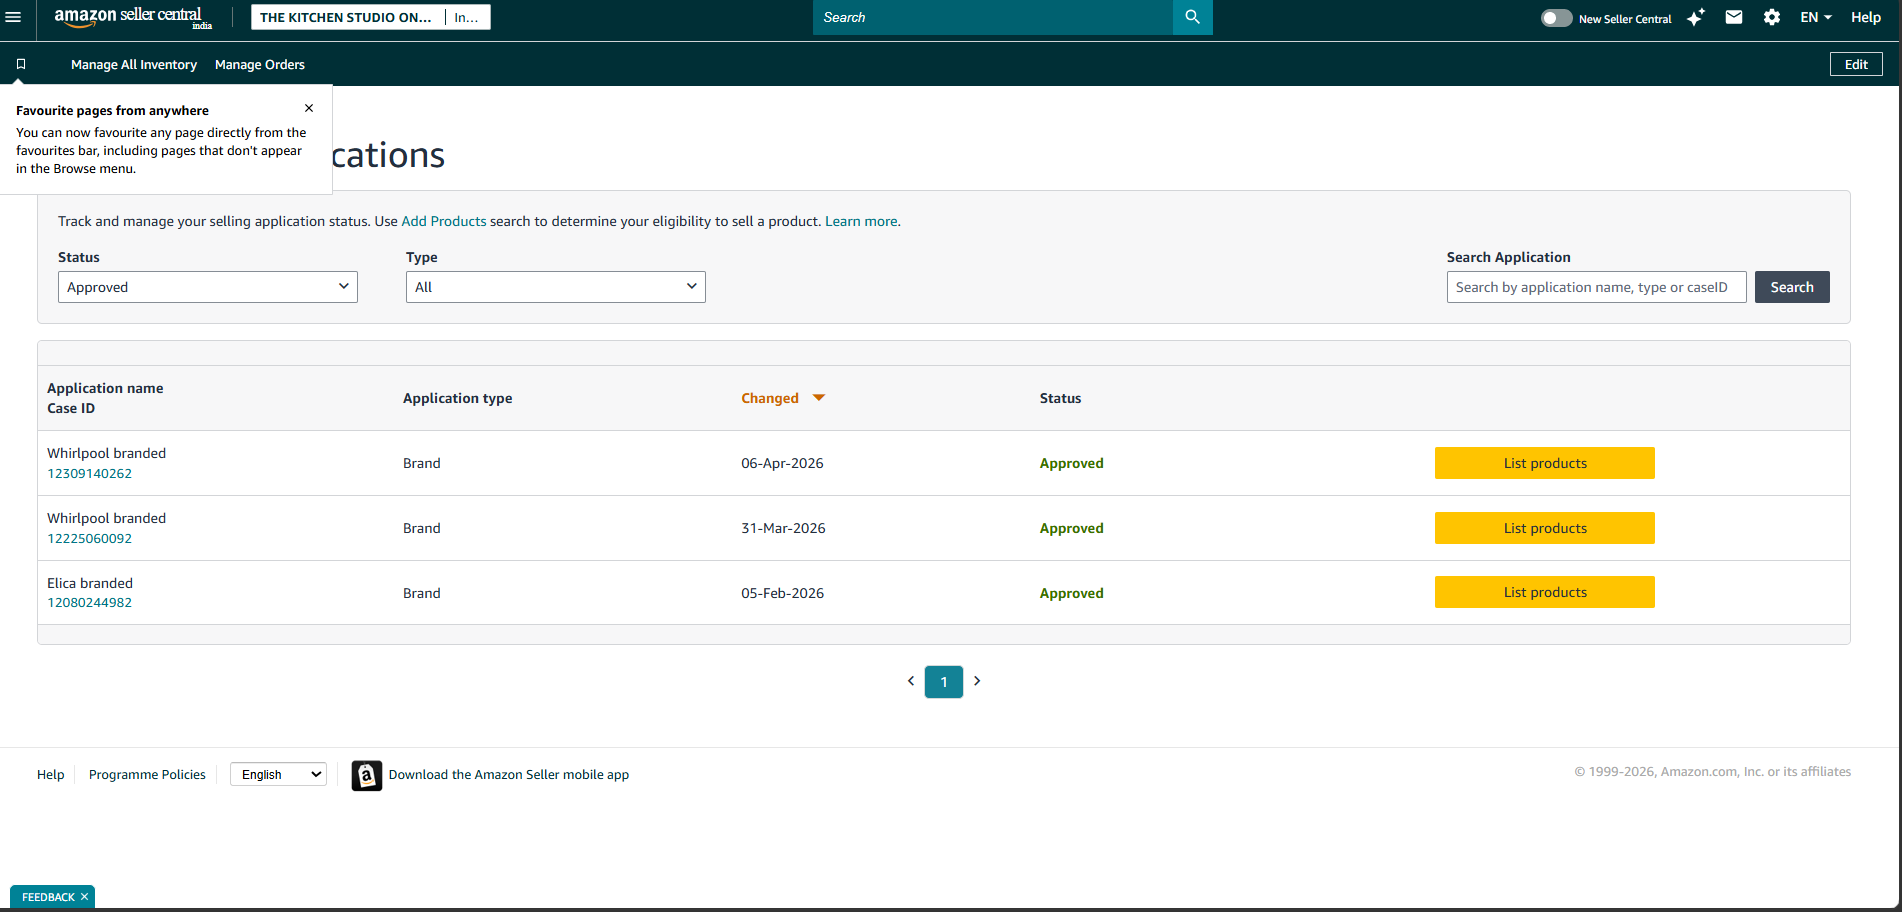Go to previous page arrow
Viewport: 1902px width, 912px height.
click(x=911, y=681)
